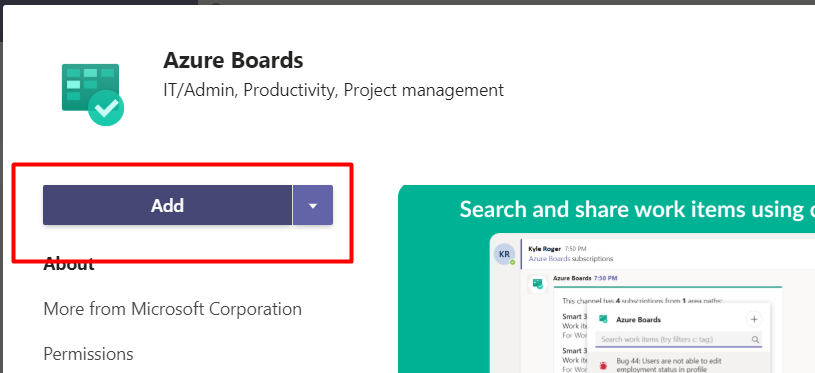Open the Permissions section
The image size is (815, 373).
pos(88,354)
